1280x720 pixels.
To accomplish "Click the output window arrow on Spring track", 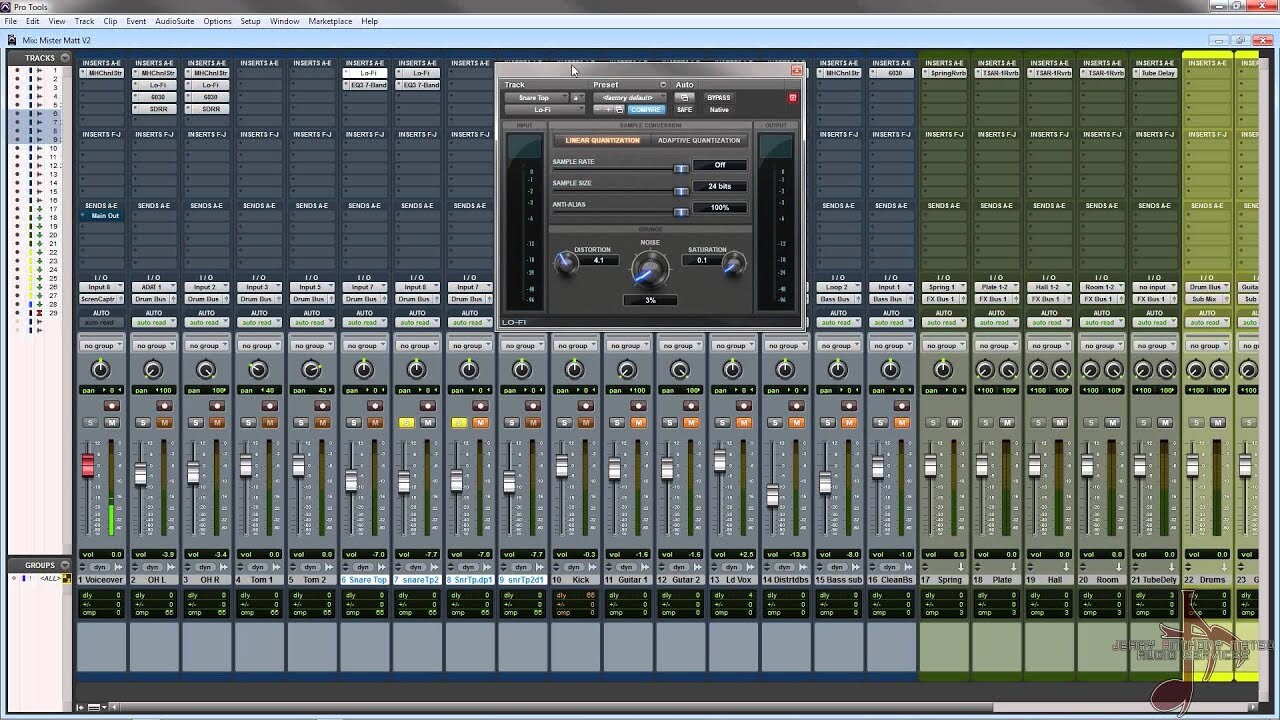I will click(960, 567).
